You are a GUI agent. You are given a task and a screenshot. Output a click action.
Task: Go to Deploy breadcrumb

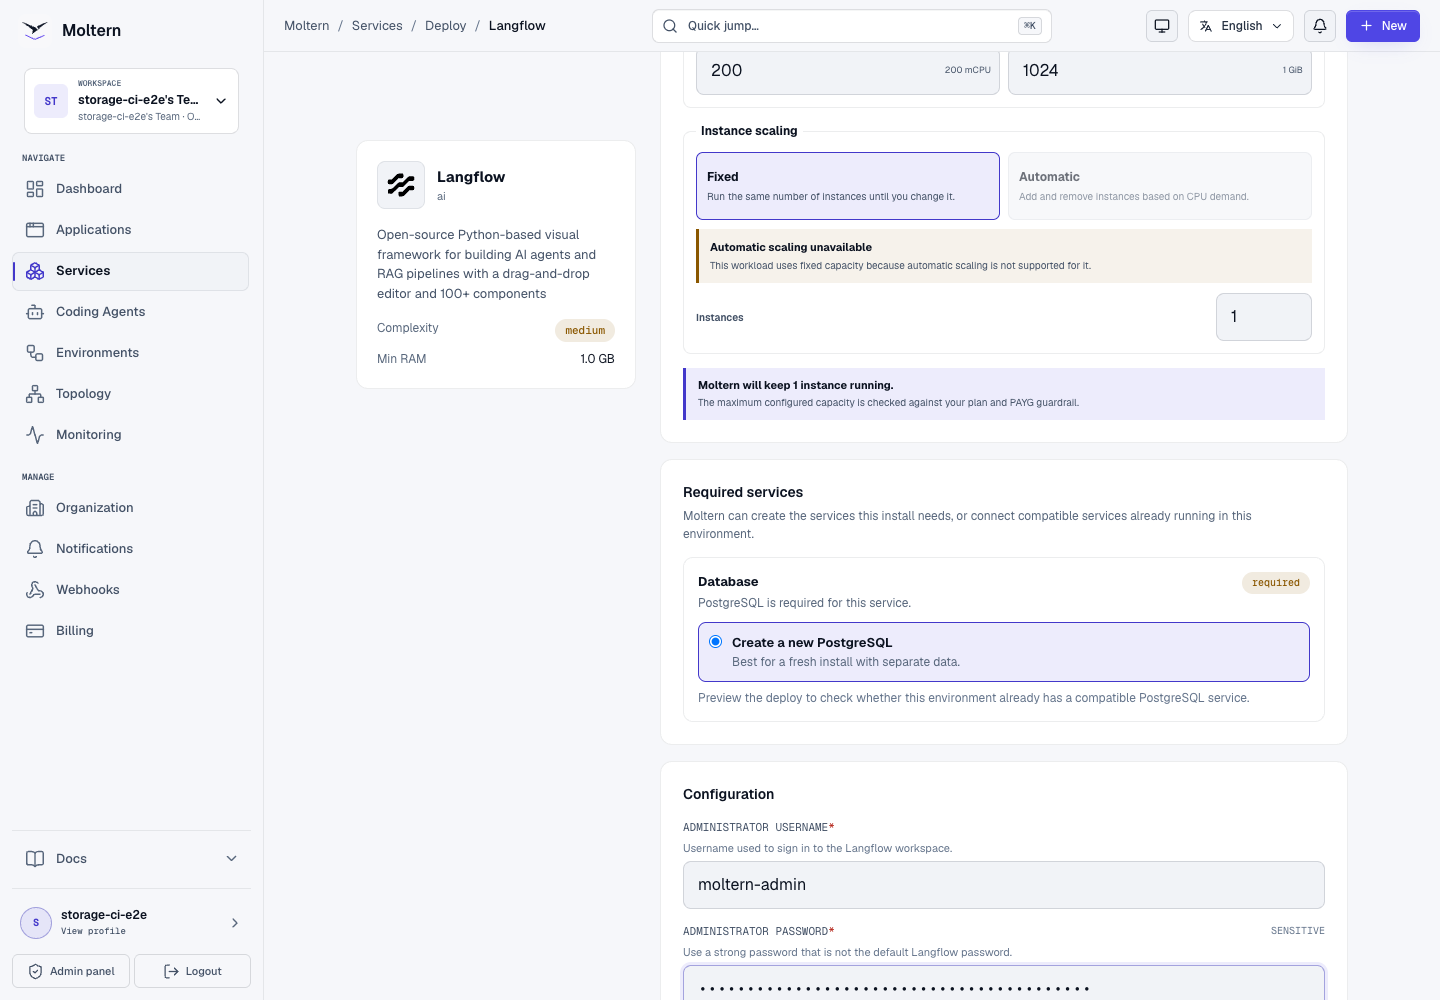click(446, 26)
